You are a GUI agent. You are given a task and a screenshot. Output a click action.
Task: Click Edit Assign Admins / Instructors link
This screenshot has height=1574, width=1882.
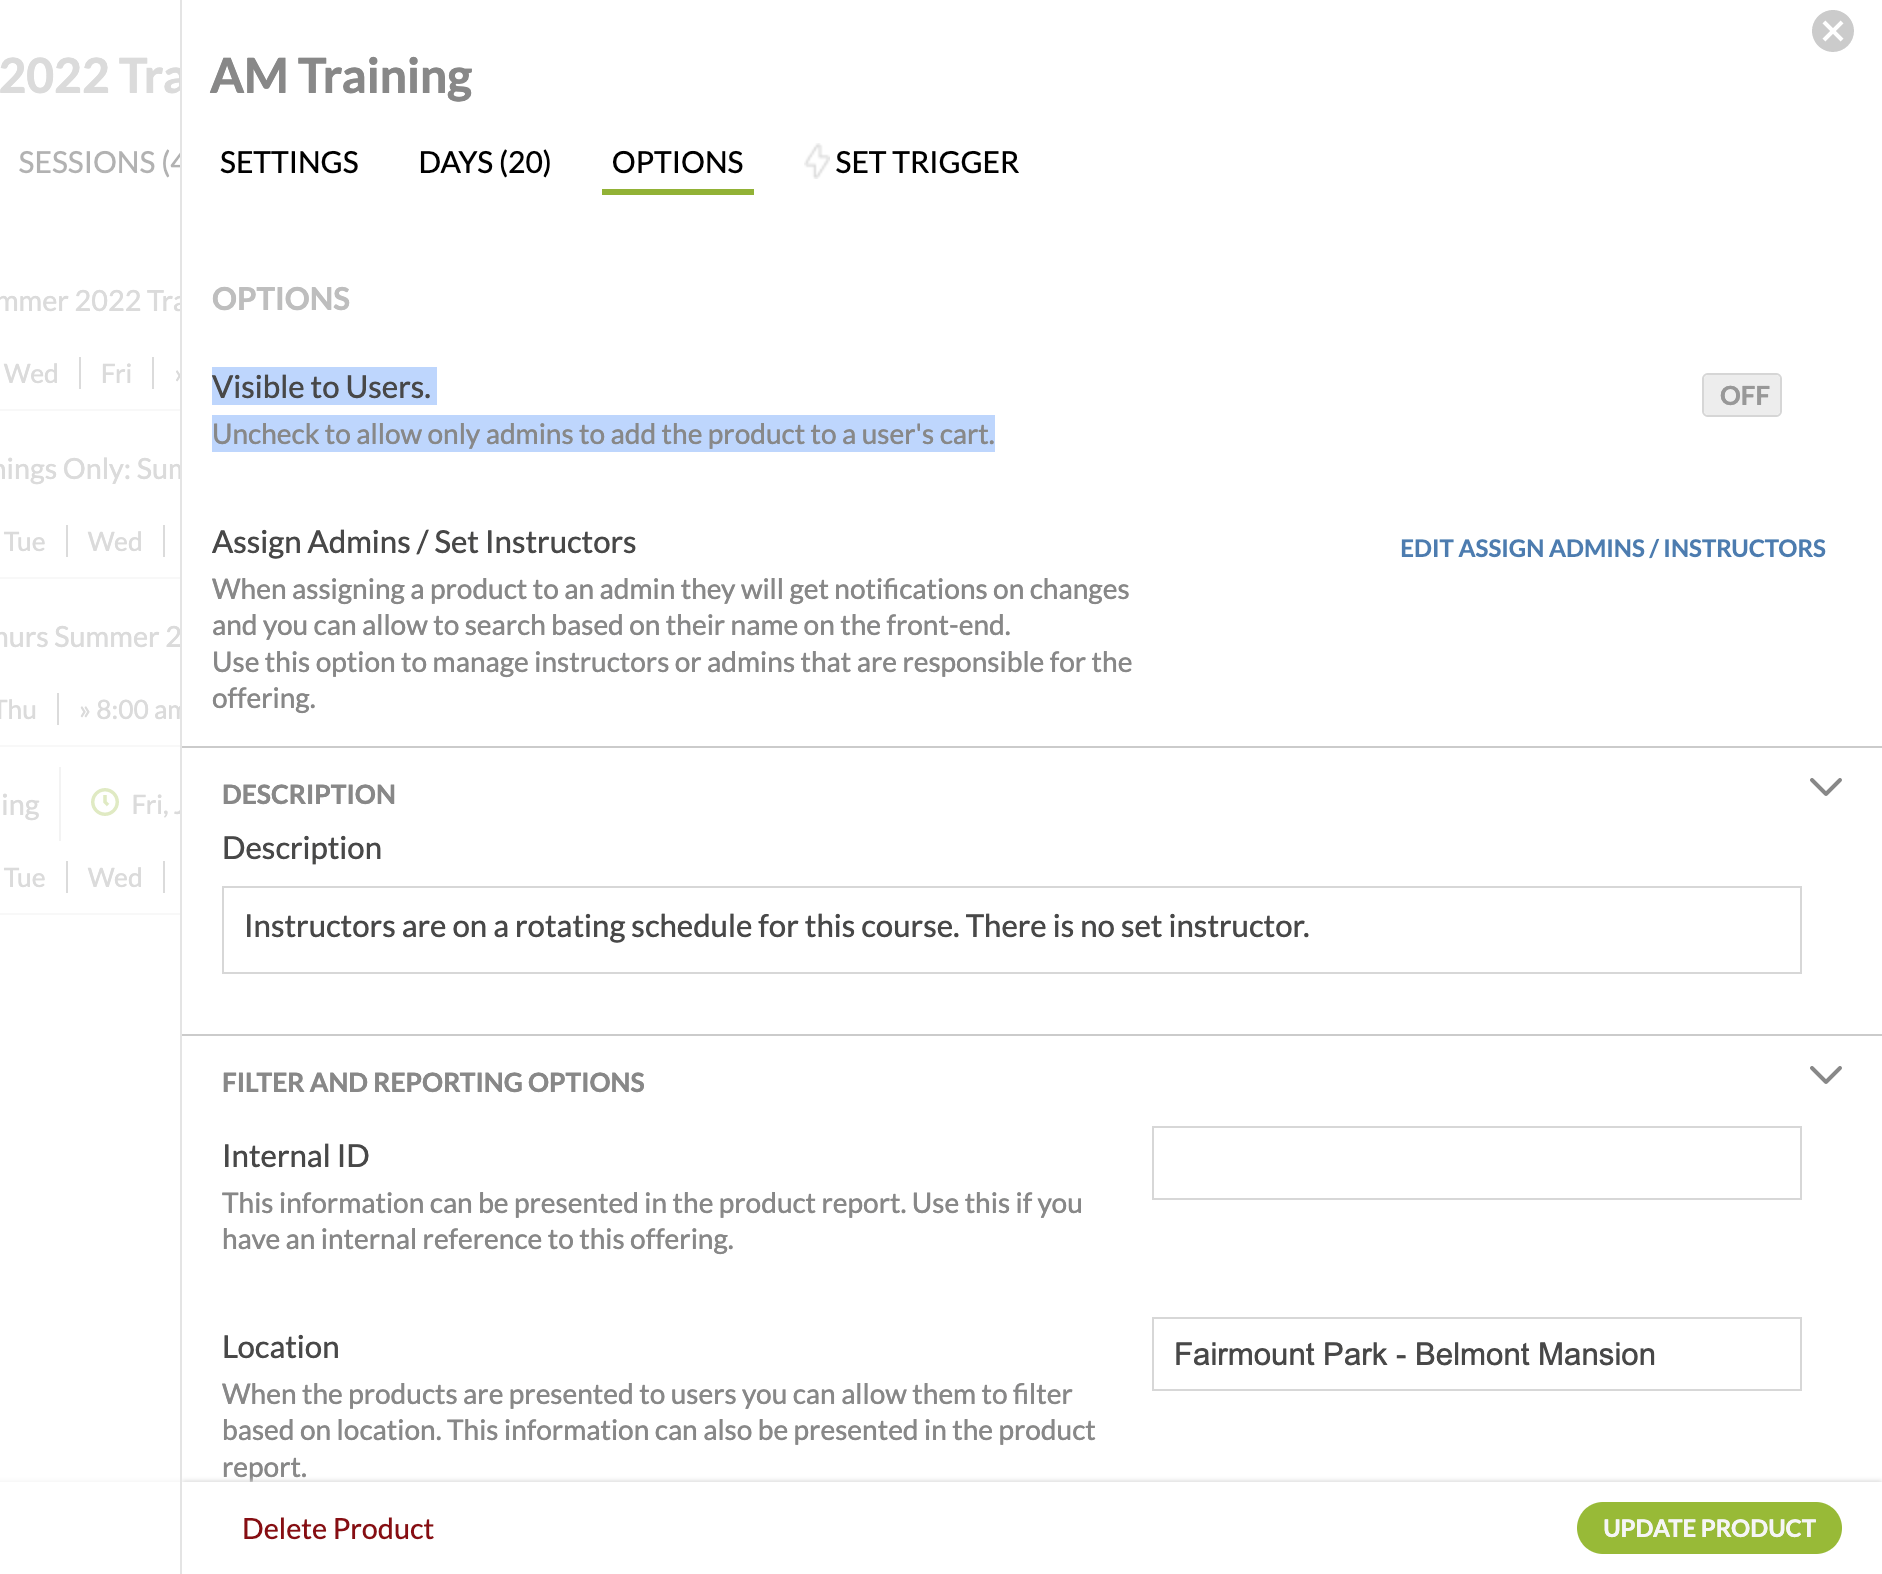coord(1612,548)
